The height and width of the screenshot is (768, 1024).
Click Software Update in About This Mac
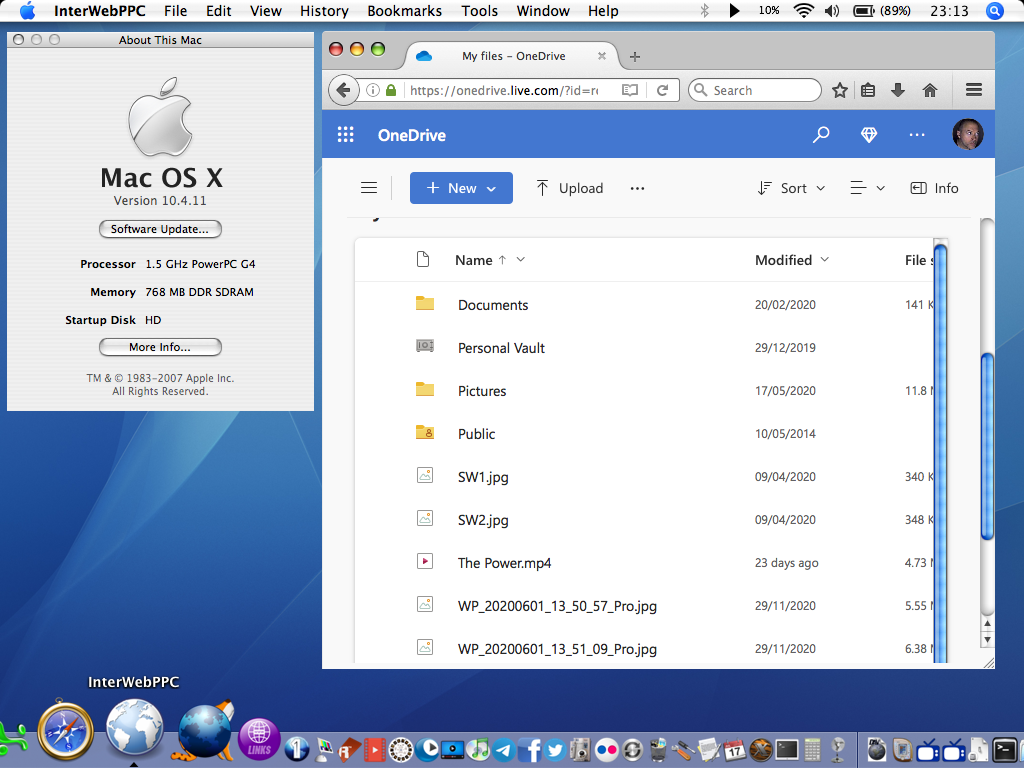pos(160,229)
